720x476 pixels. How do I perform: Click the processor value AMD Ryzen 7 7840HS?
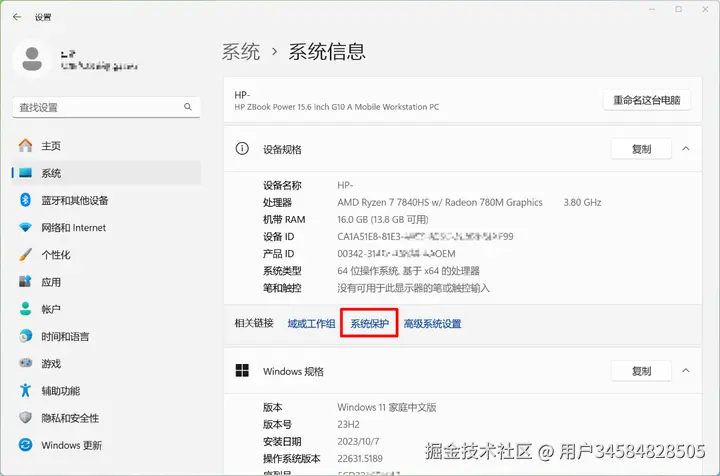[x=440, y=202]
